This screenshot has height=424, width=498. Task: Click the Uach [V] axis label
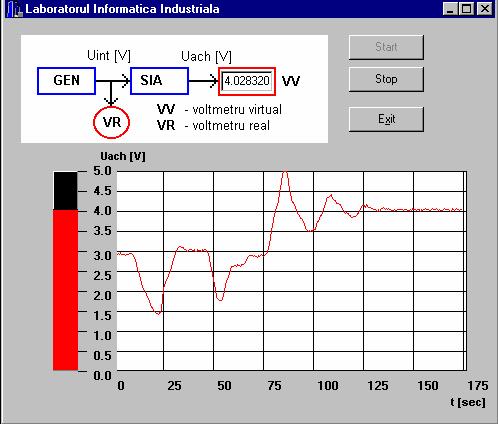pos(123,156)
